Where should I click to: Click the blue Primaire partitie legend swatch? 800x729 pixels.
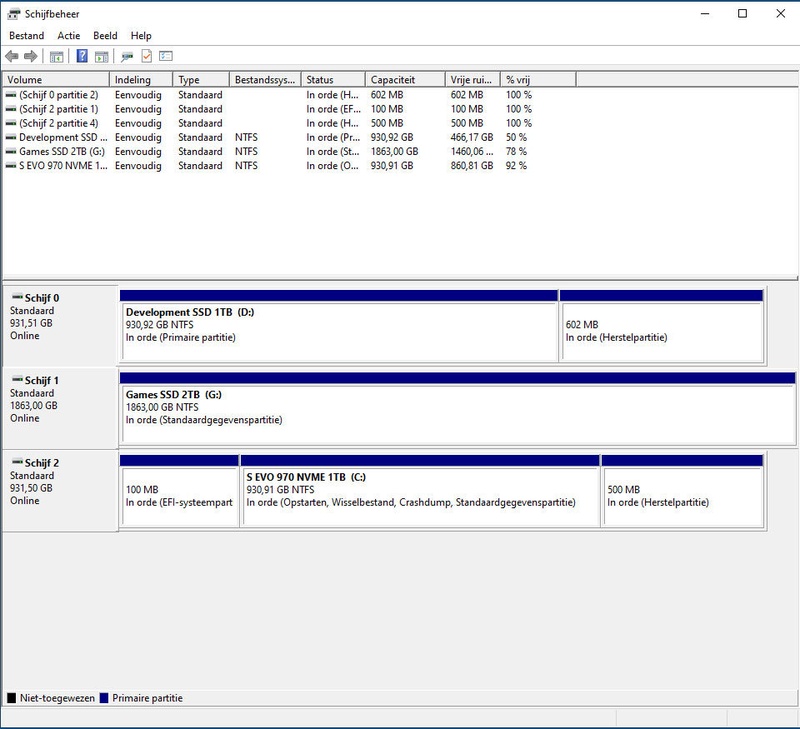point(104,698)
